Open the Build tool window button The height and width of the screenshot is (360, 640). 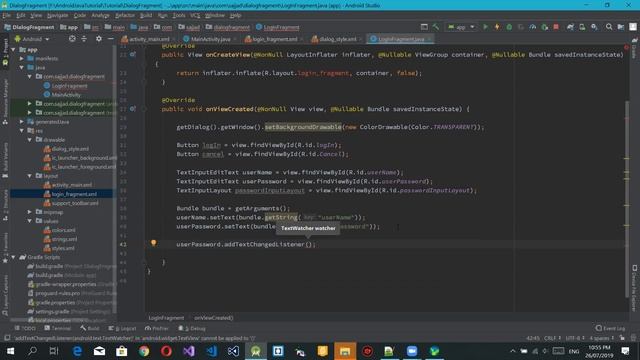[90, 328]
